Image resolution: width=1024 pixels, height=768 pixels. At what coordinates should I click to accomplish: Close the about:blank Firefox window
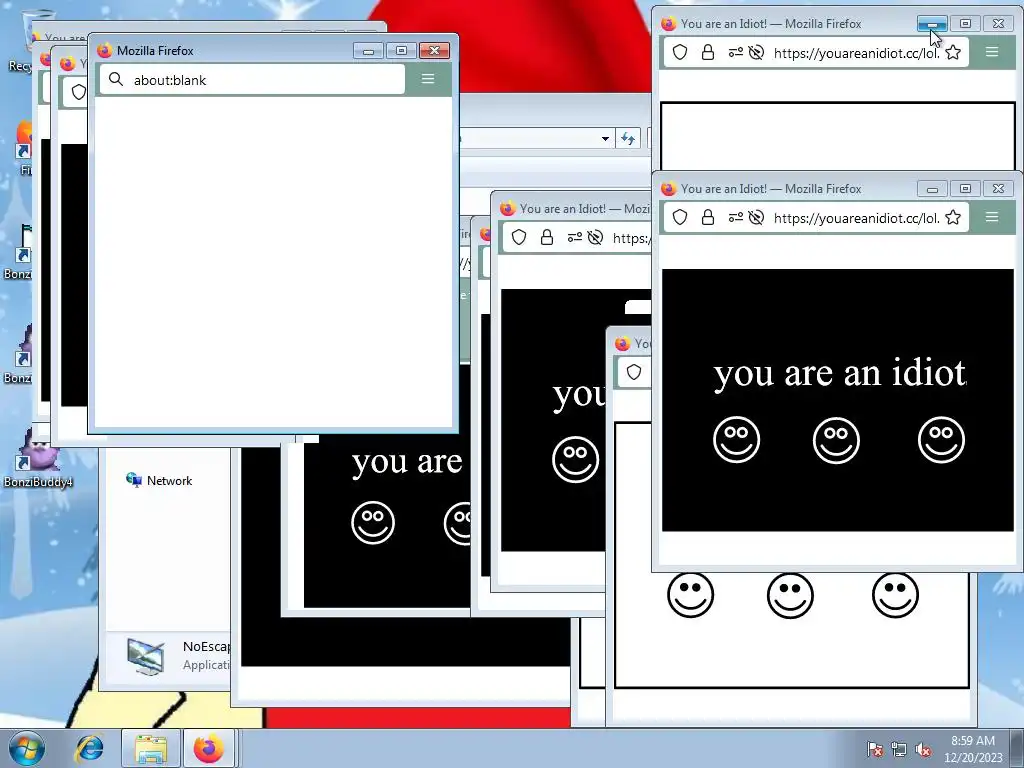pyautogui.click(x=434, y=51)
